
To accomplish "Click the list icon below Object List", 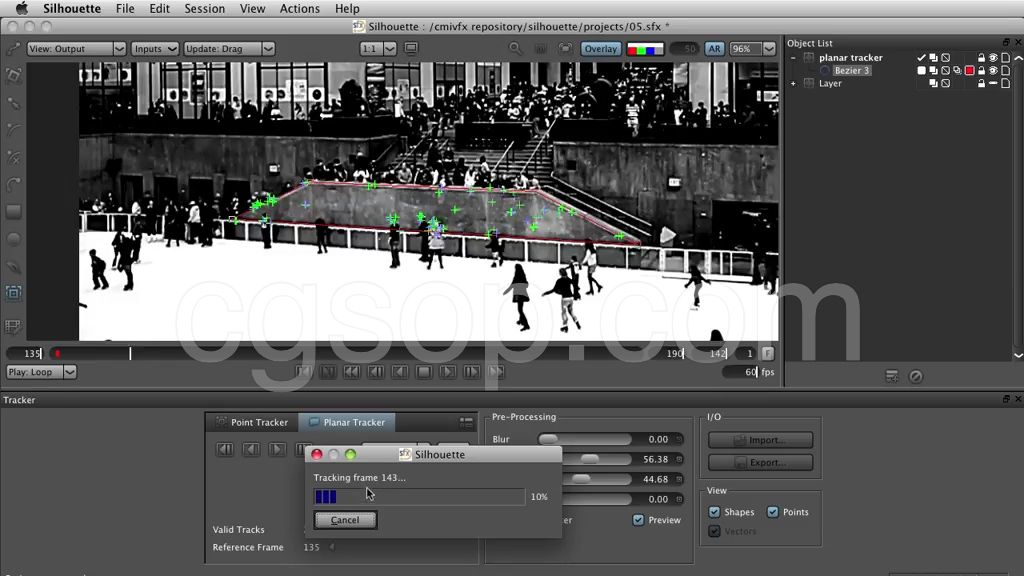I will [x=891, y=376].
